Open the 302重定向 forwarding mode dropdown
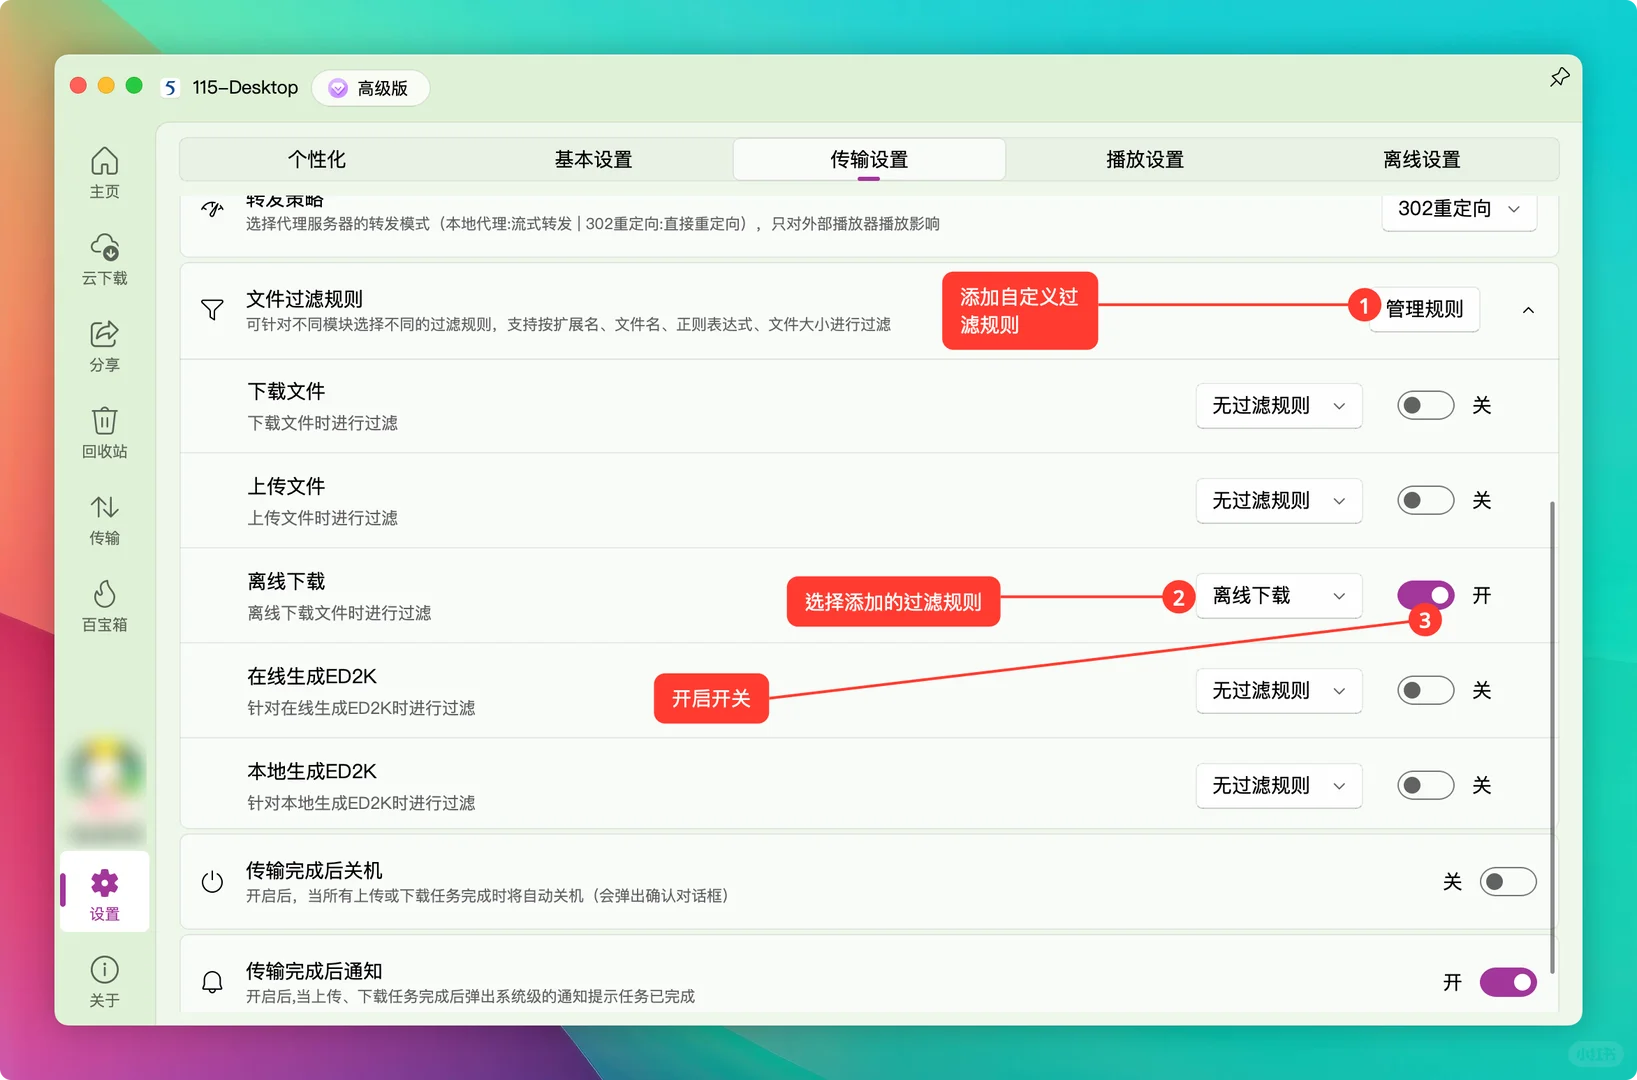This screenshot has height=1080, width=1637. [x=1458, y=210]
